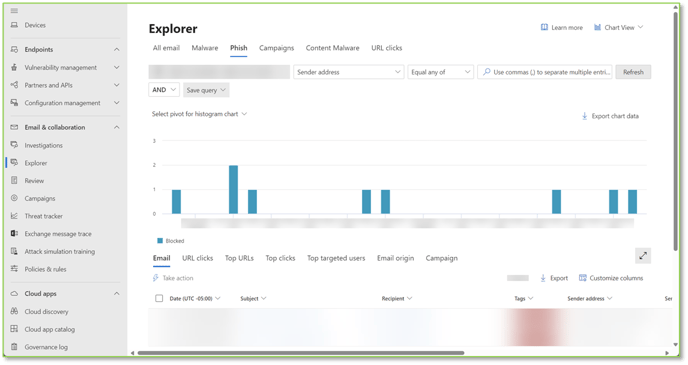Click the tallest blocked histogram bar

233,190
